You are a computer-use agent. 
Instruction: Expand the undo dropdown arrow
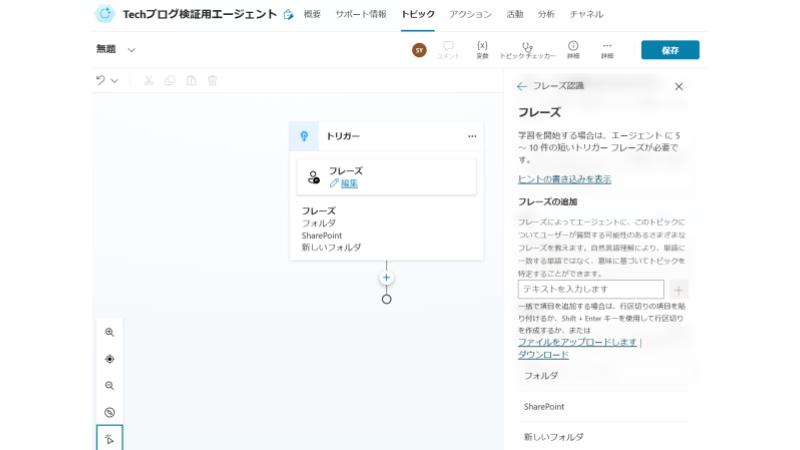click(115, 81)
